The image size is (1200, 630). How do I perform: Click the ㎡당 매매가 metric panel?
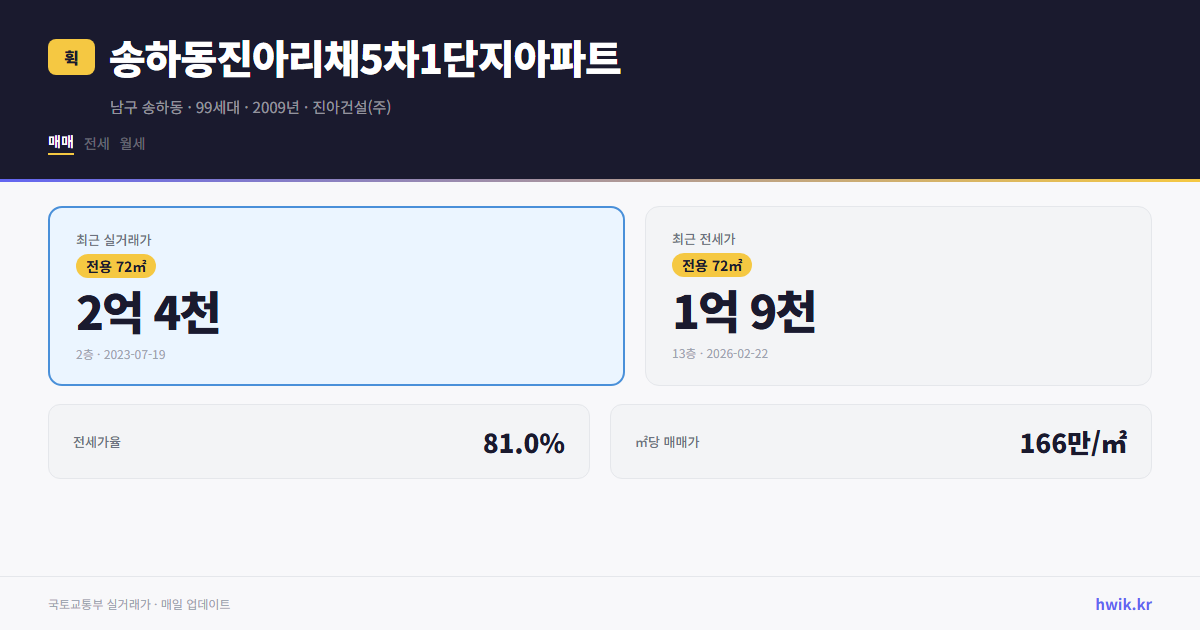pos(880,441)
